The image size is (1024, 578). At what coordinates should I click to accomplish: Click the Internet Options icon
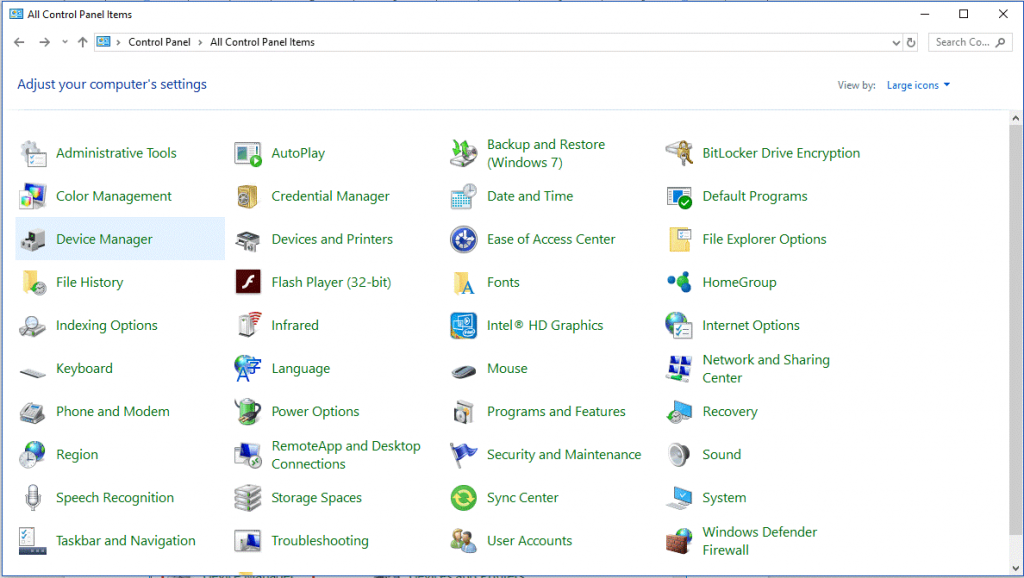click(x=679, y=326)
